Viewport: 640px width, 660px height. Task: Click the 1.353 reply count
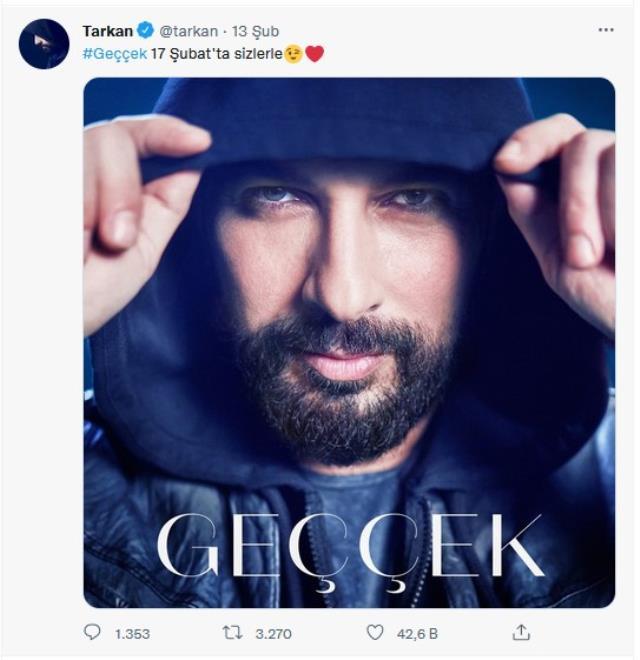[132, 634]
